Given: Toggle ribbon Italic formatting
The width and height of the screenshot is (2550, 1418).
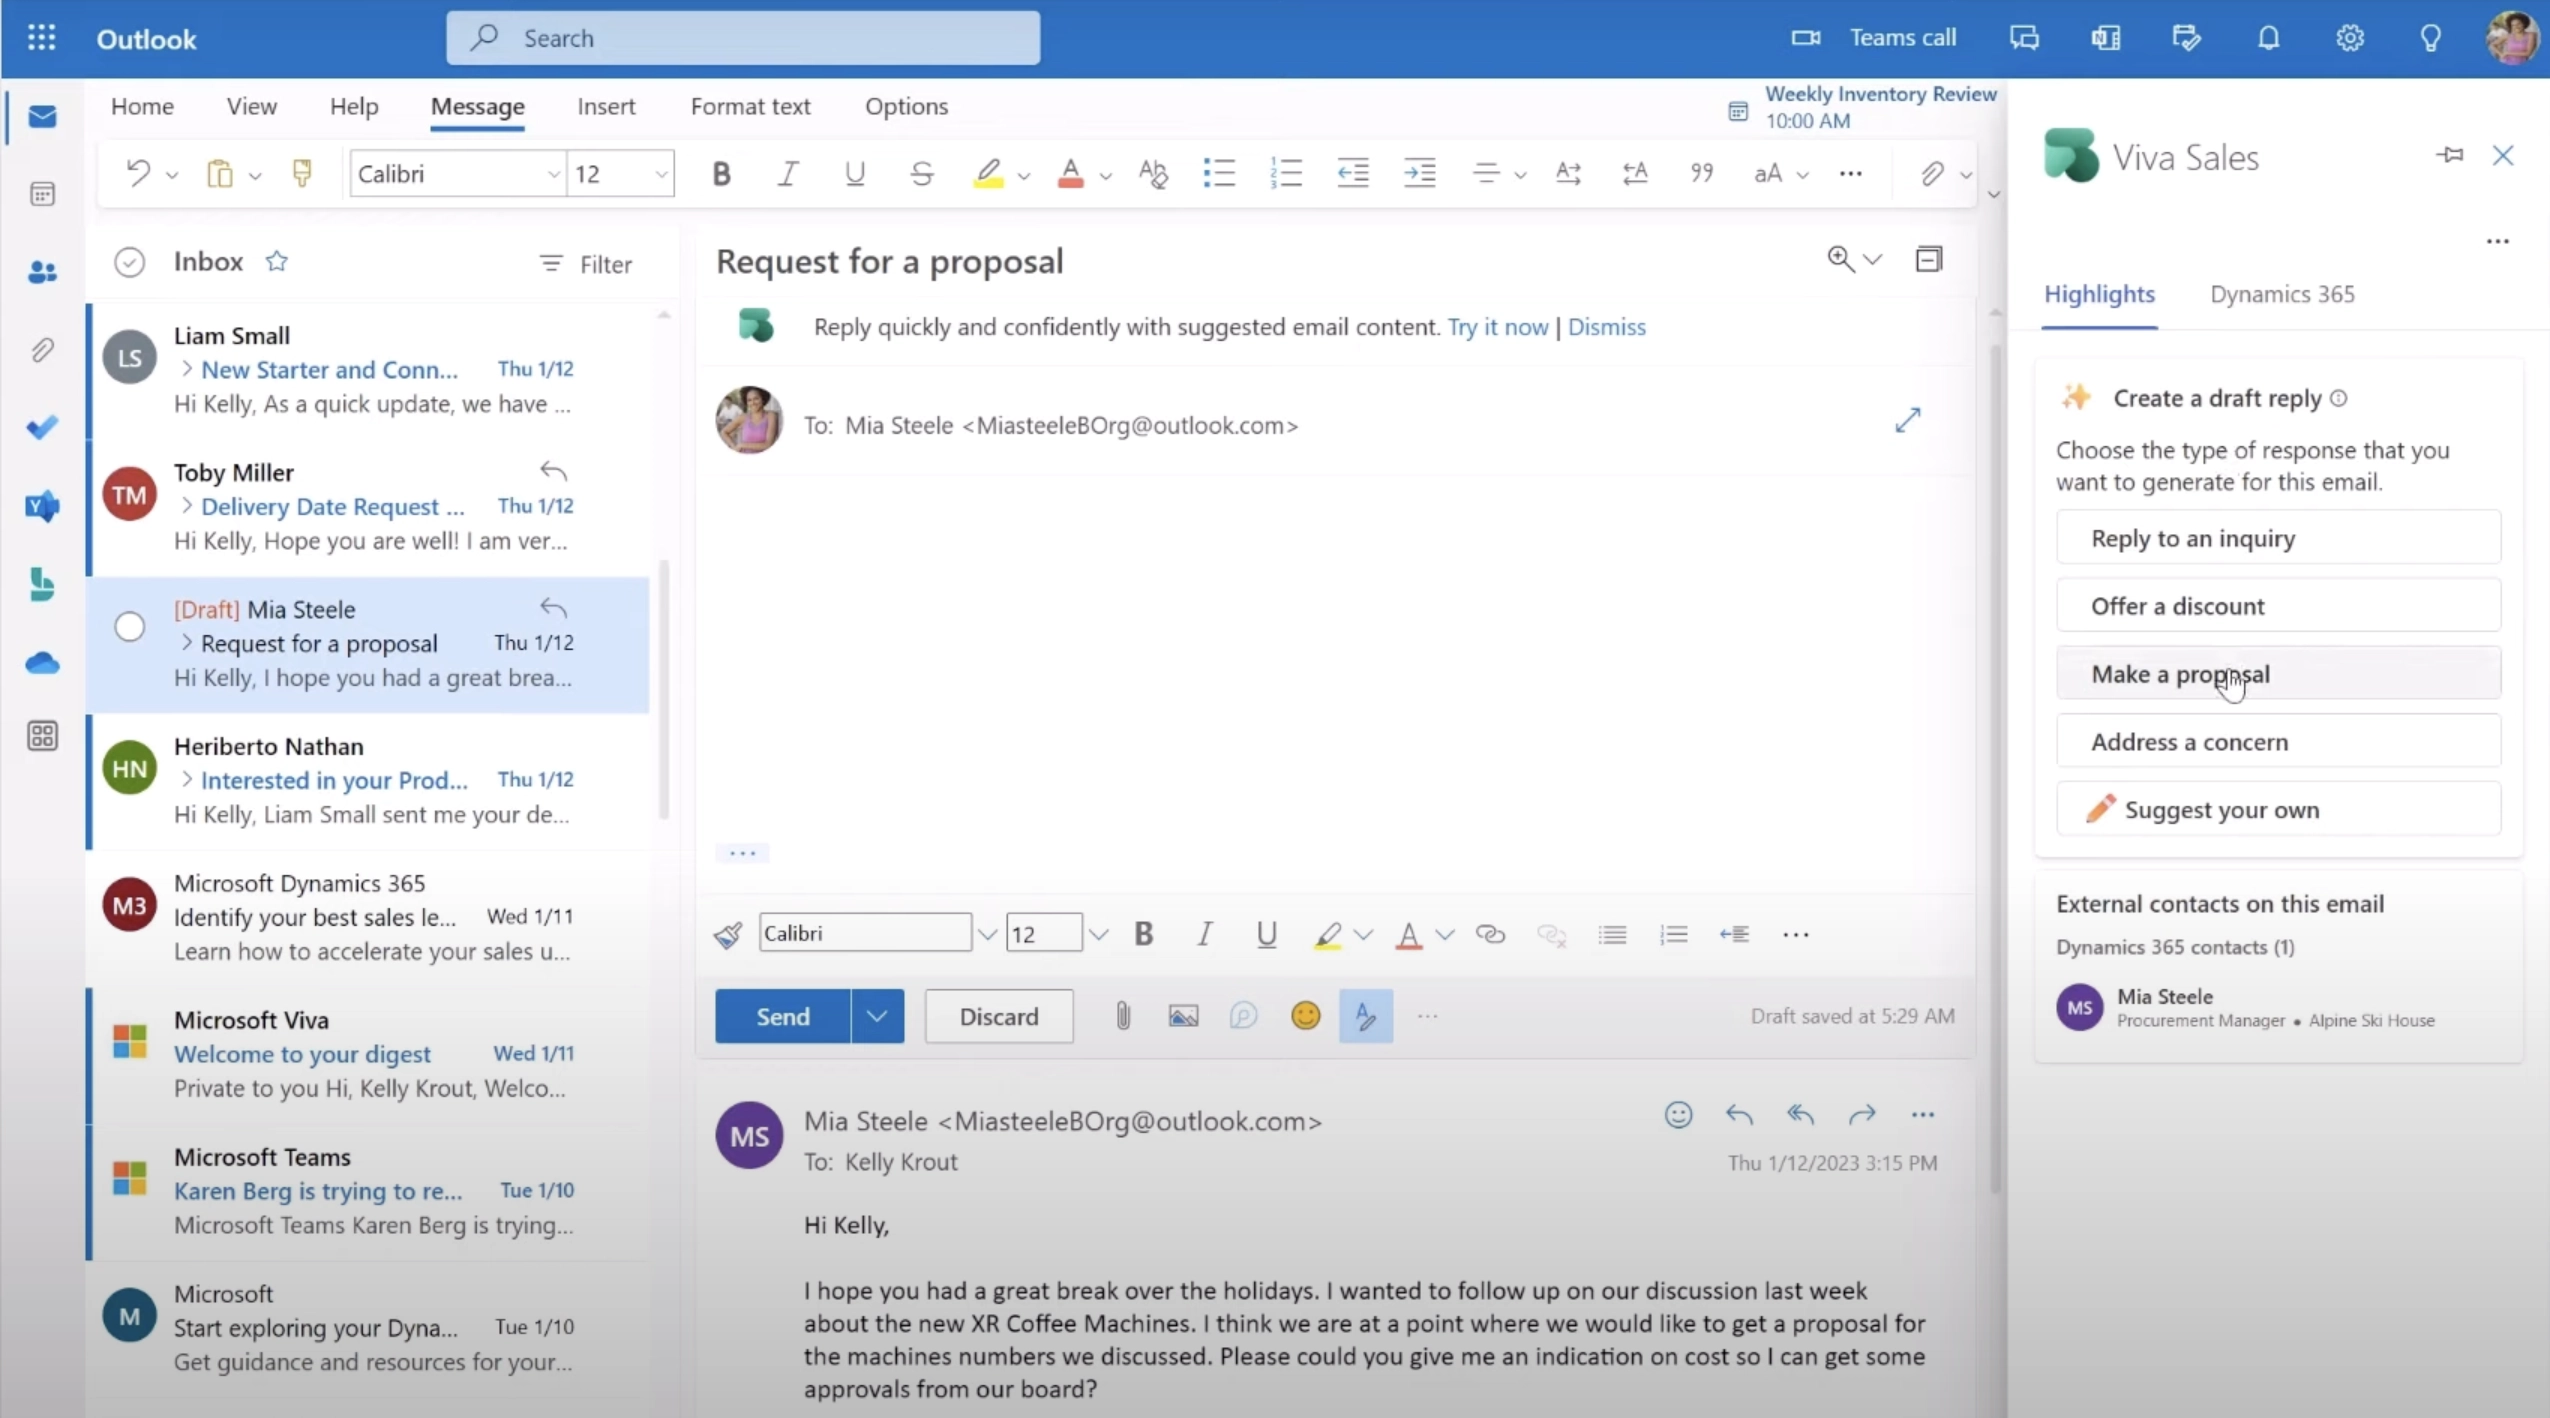Looking at the screenshot, I should click(788, 174).
